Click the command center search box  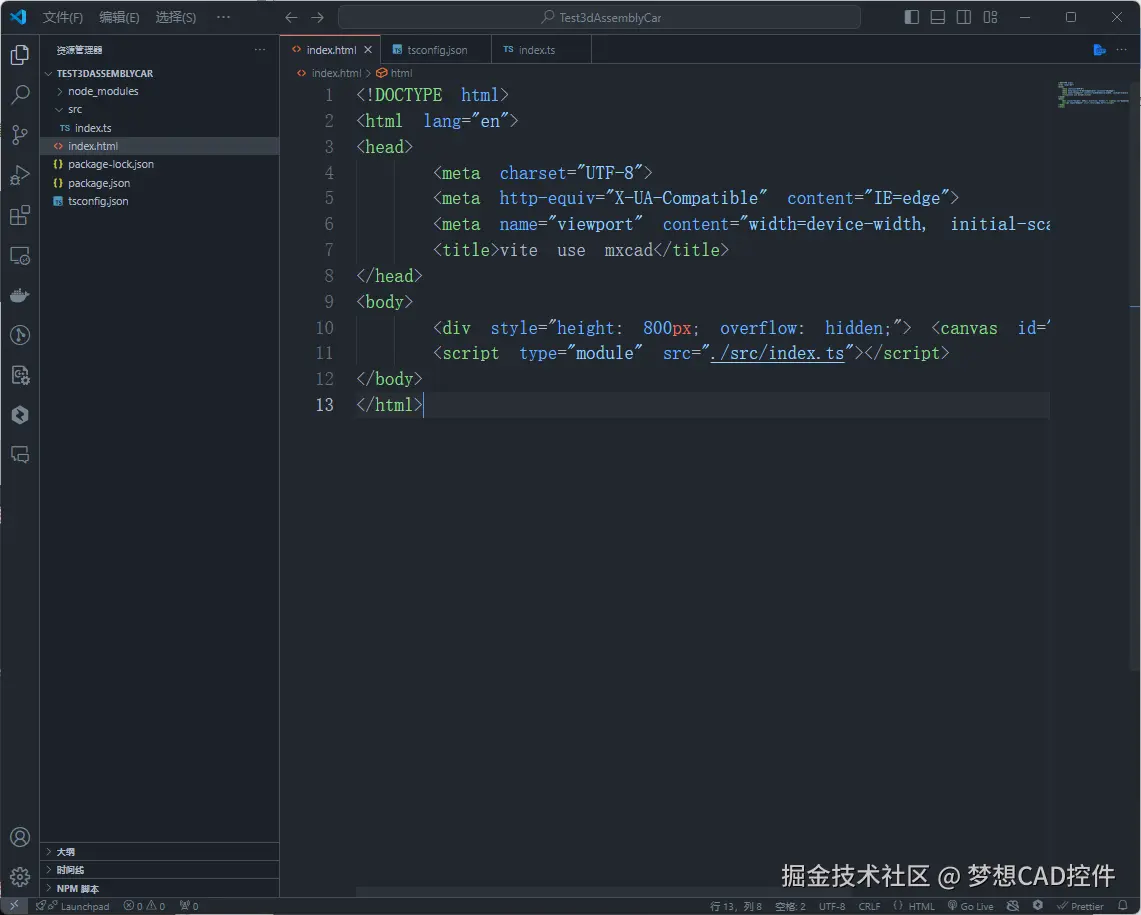(600, 17)
